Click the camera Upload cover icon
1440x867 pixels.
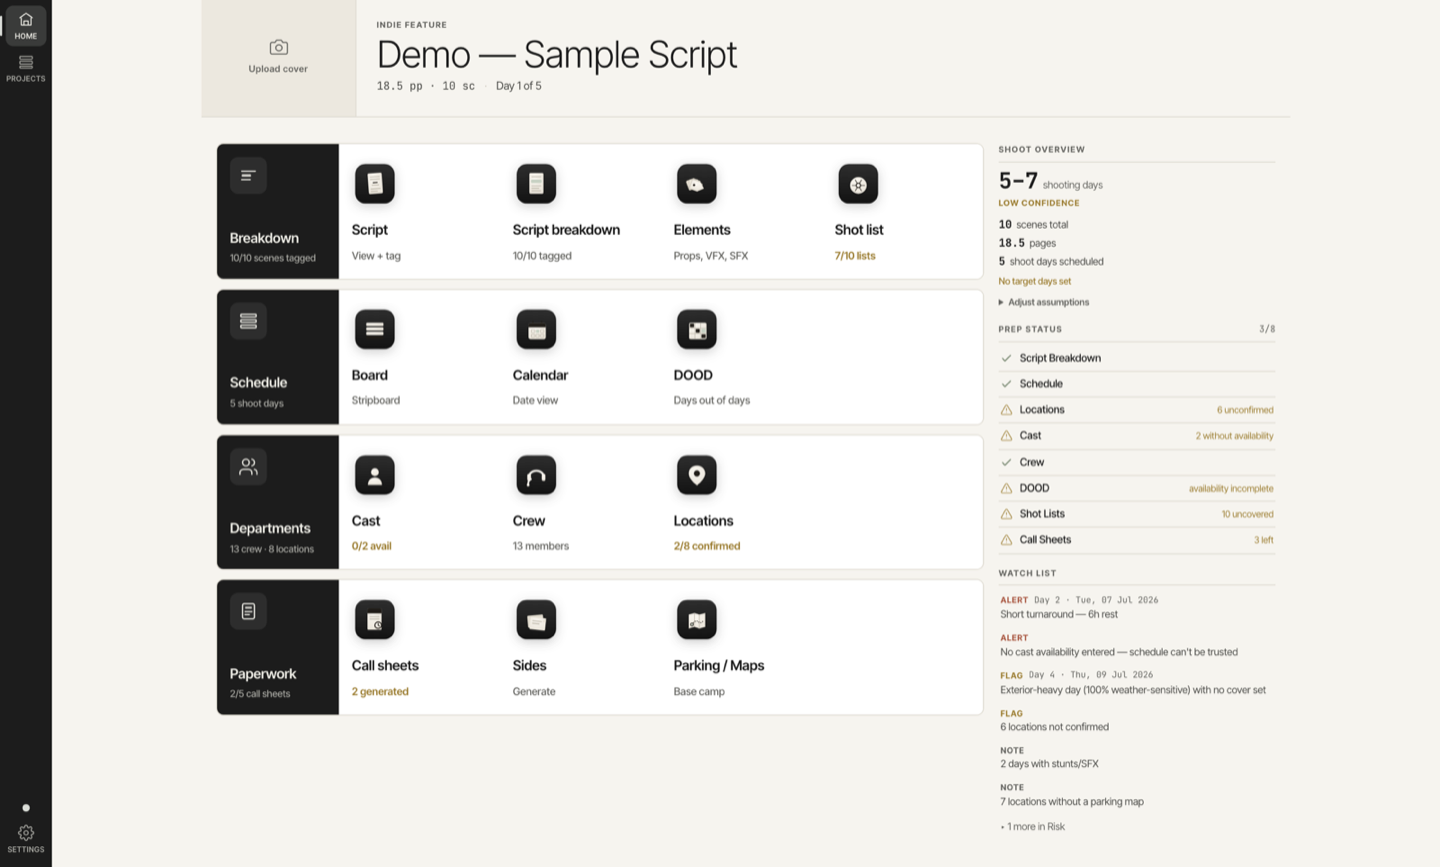pos(278,47)
